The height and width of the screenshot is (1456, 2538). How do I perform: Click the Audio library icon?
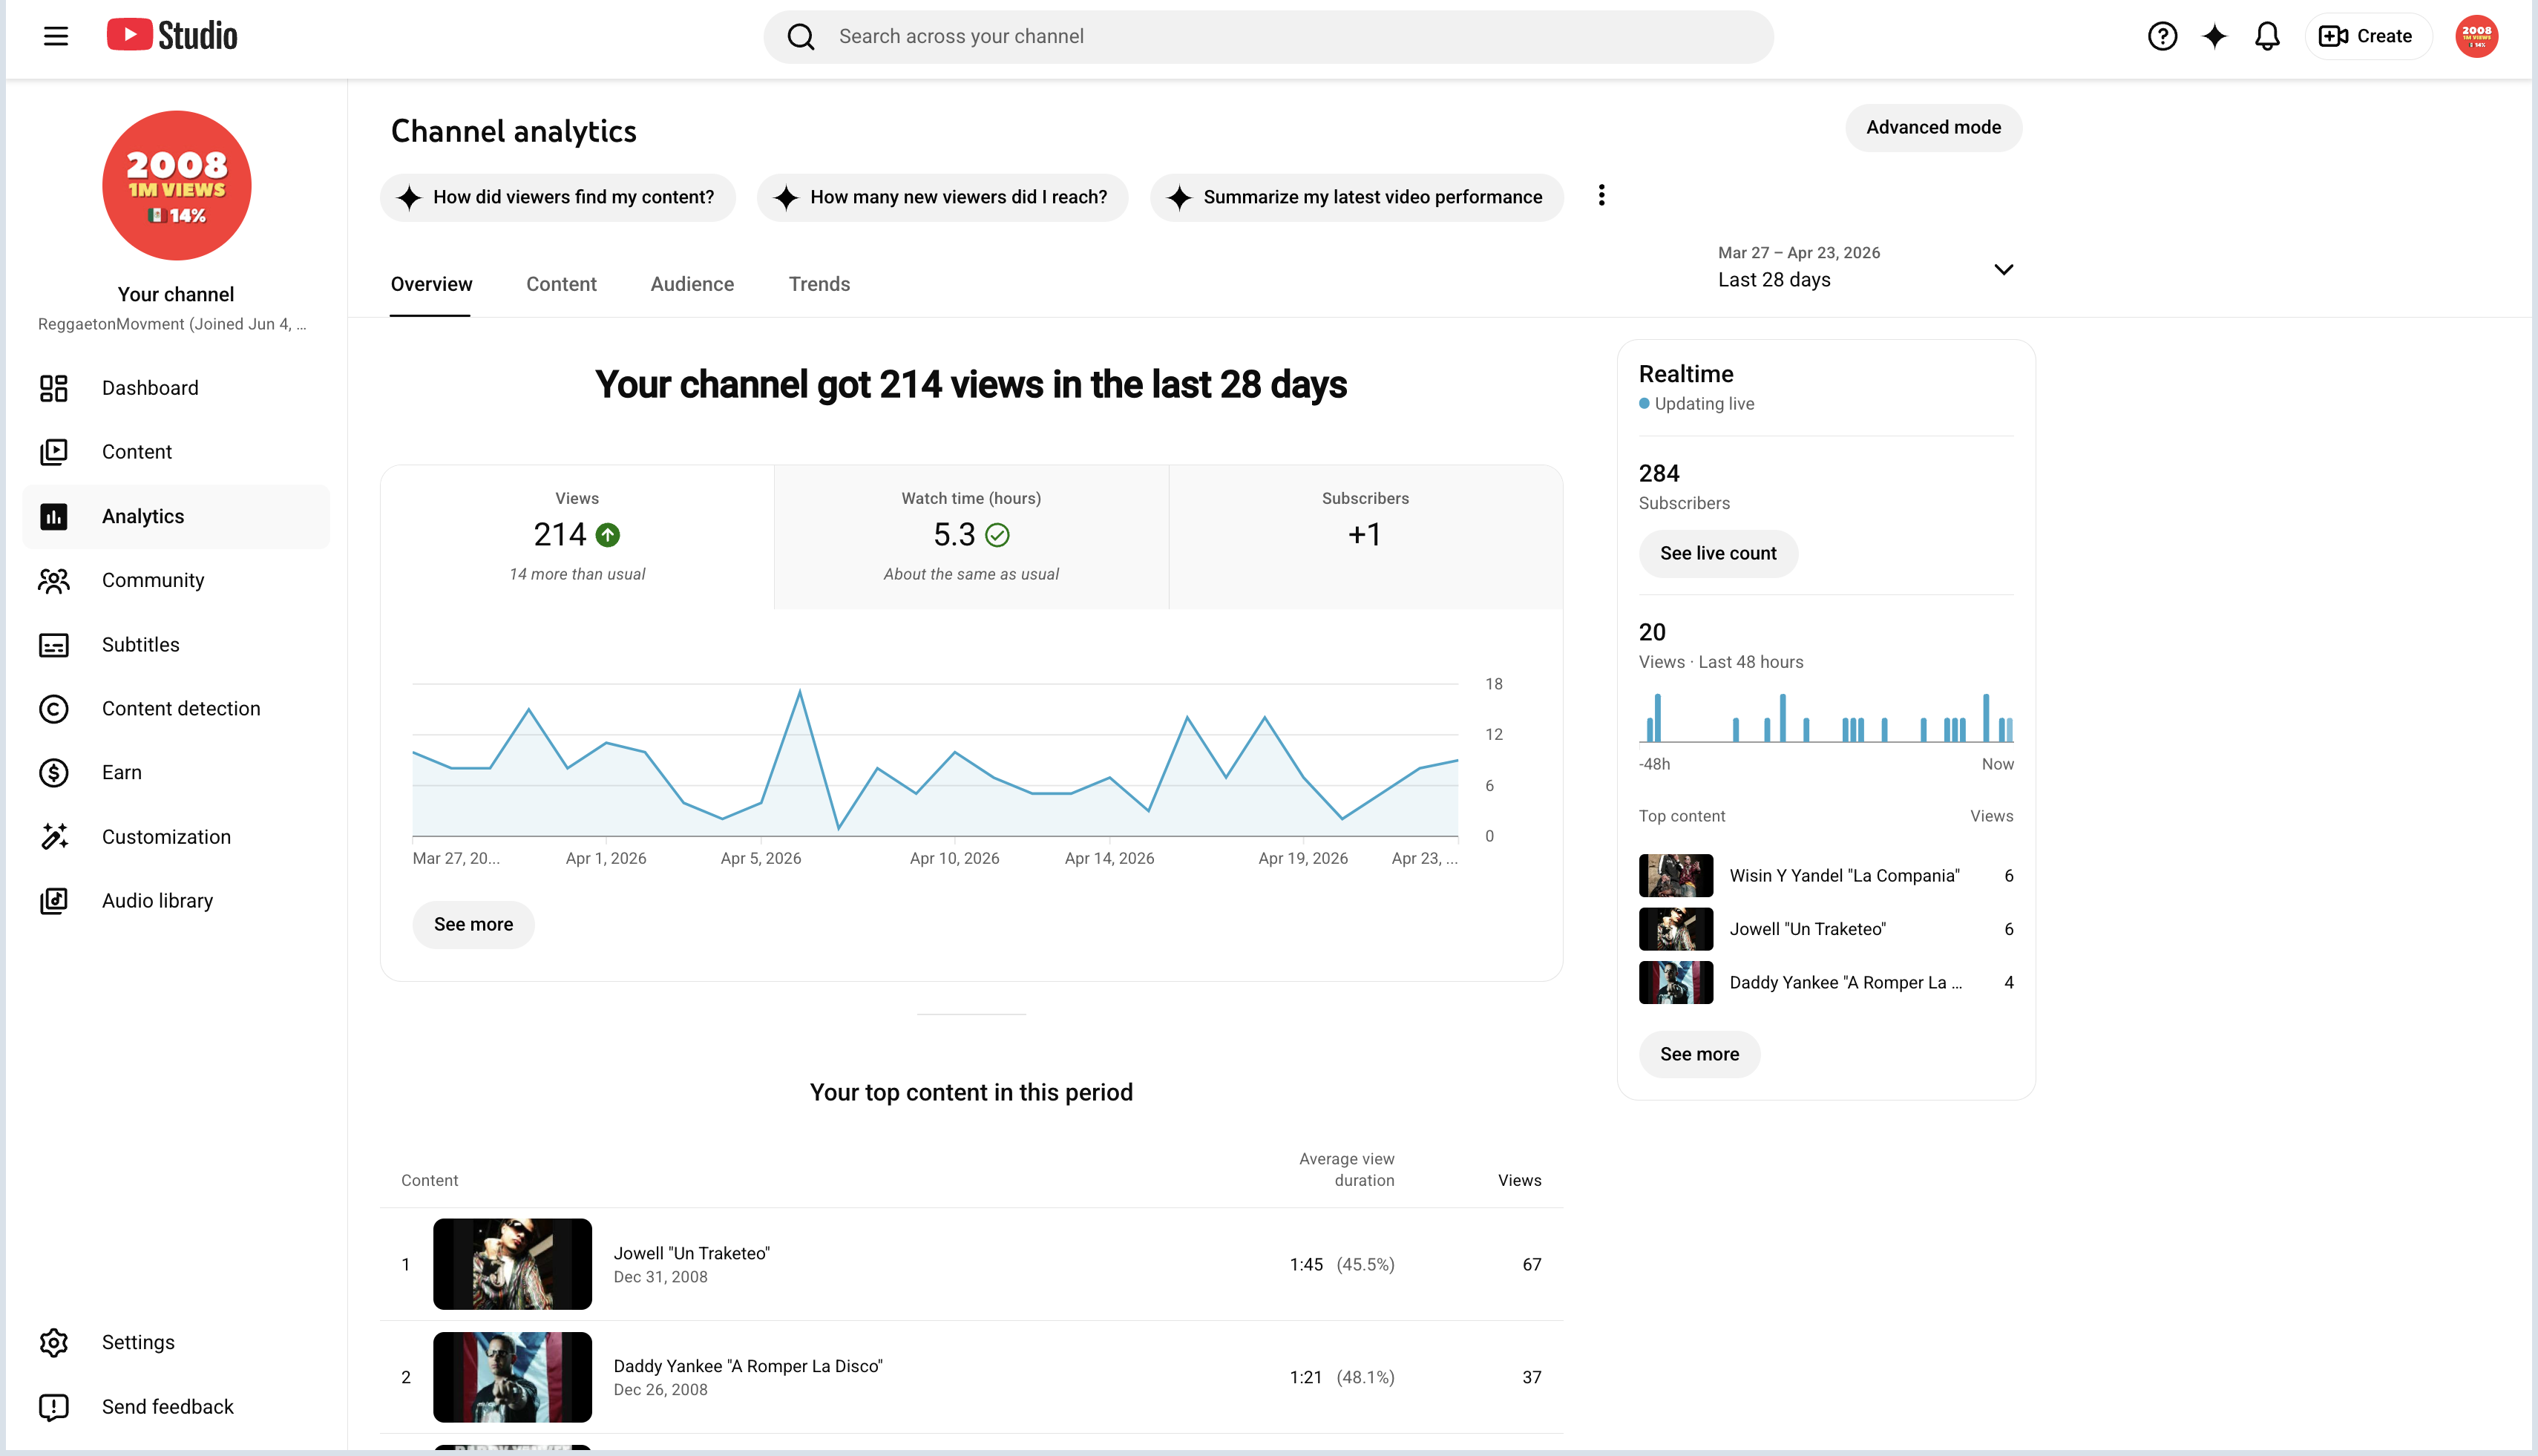54,901
